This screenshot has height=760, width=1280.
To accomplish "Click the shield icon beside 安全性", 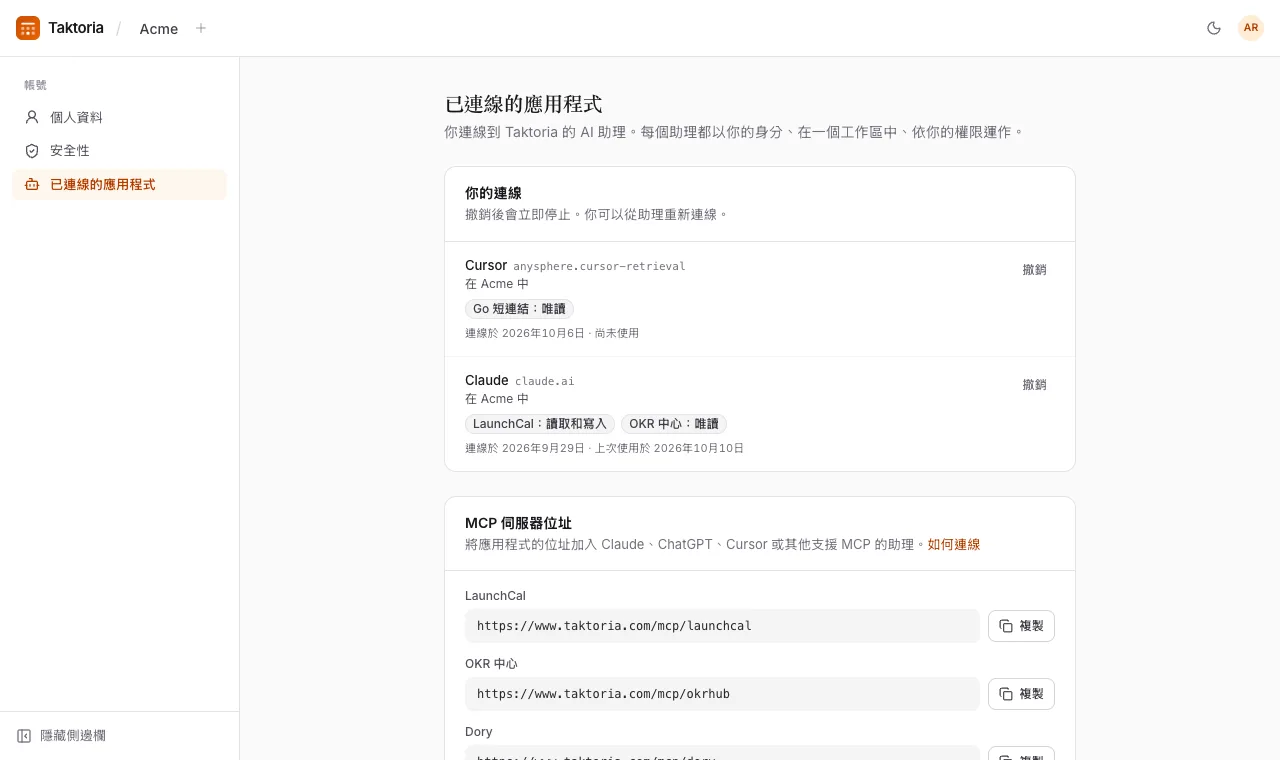I will point(32,150).
